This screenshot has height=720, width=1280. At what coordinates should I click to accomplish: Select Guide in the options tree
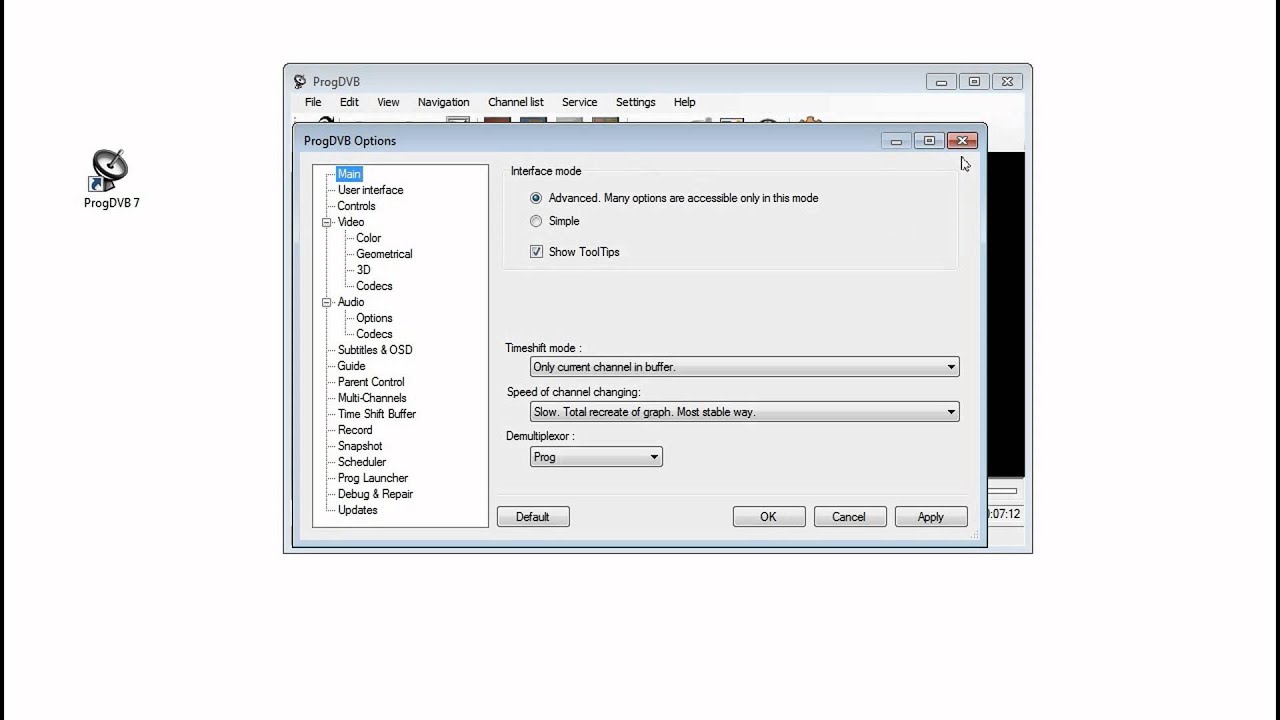tap(352, 366)
